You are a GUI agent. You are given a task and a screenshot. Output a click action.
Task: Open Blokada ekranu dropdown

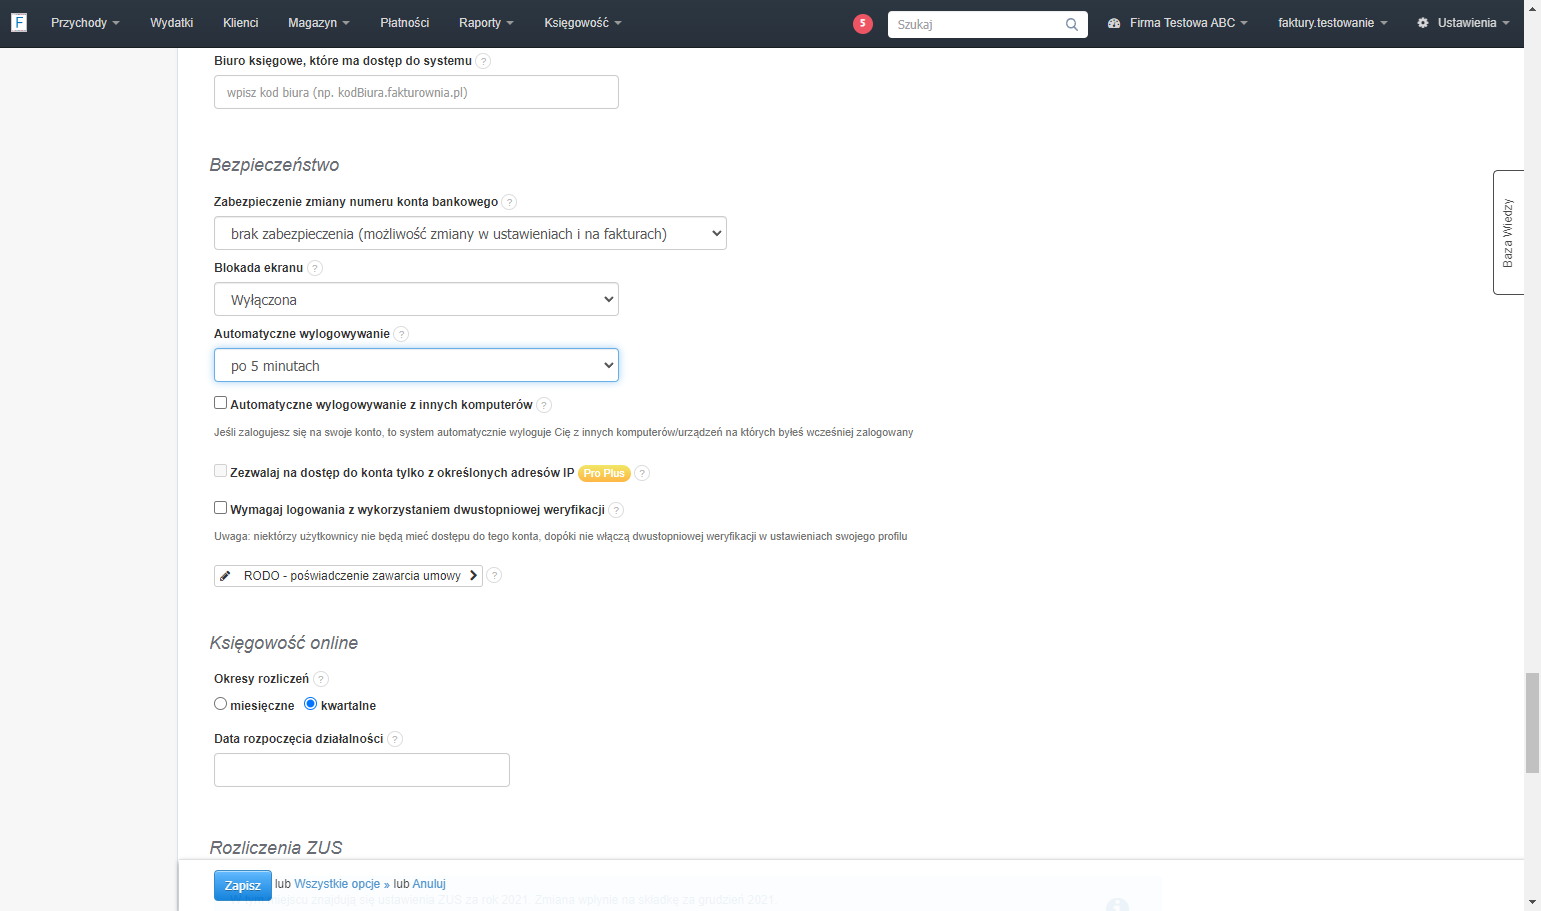[x=416, y=299]
